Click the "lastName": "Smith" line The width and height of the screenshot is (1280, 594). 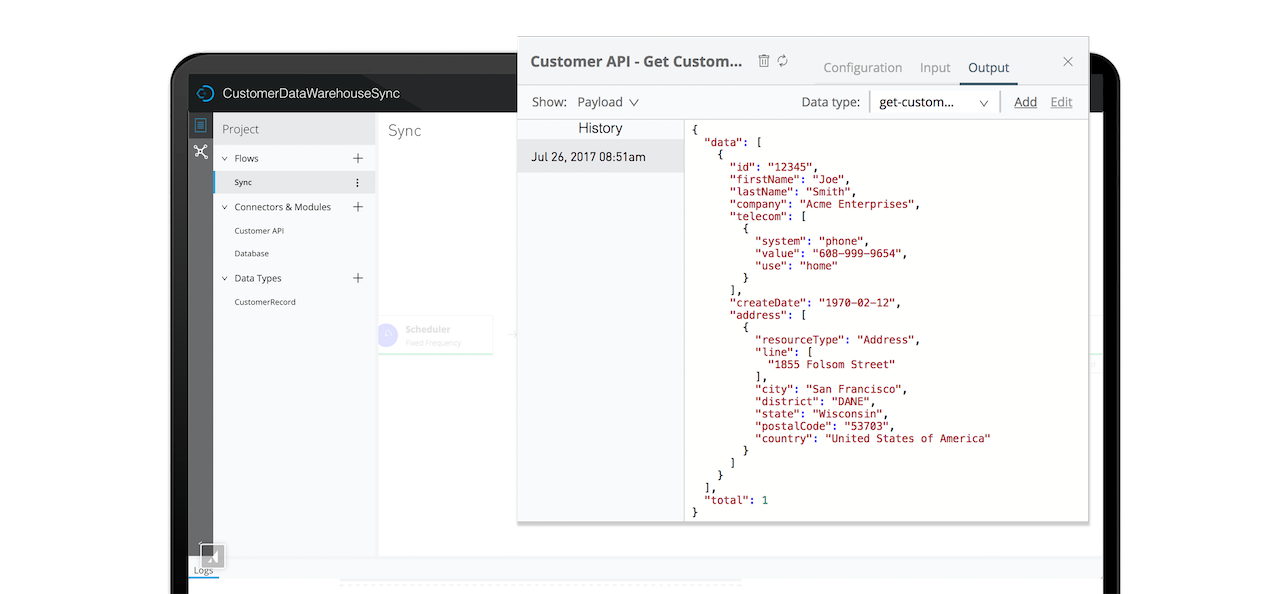click(792, 192)
